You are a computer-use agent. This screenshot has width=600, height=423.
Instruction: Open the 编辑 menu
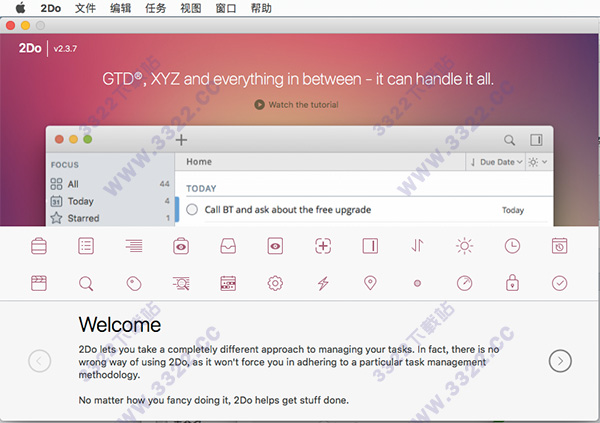point(121,8)
